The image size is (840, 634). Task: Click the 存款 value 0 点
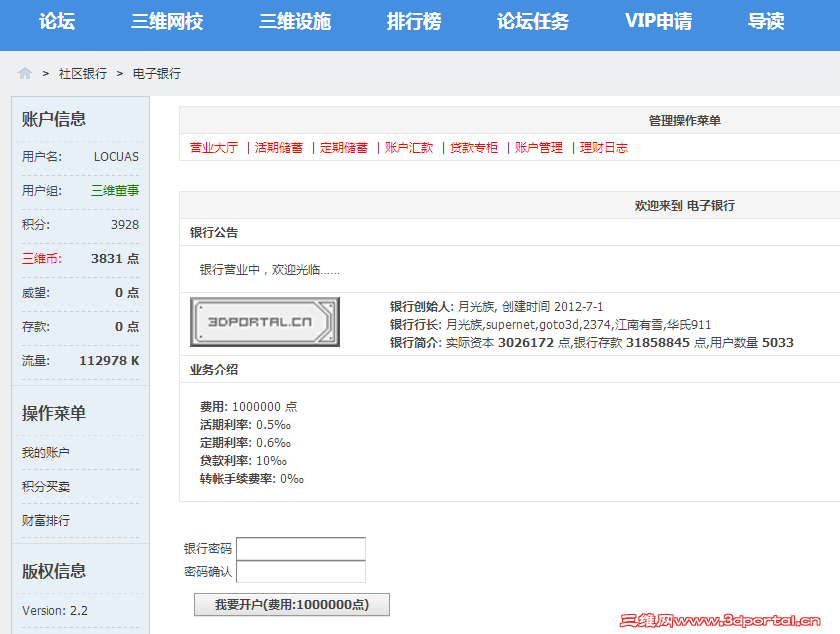(x=127, y=326)
